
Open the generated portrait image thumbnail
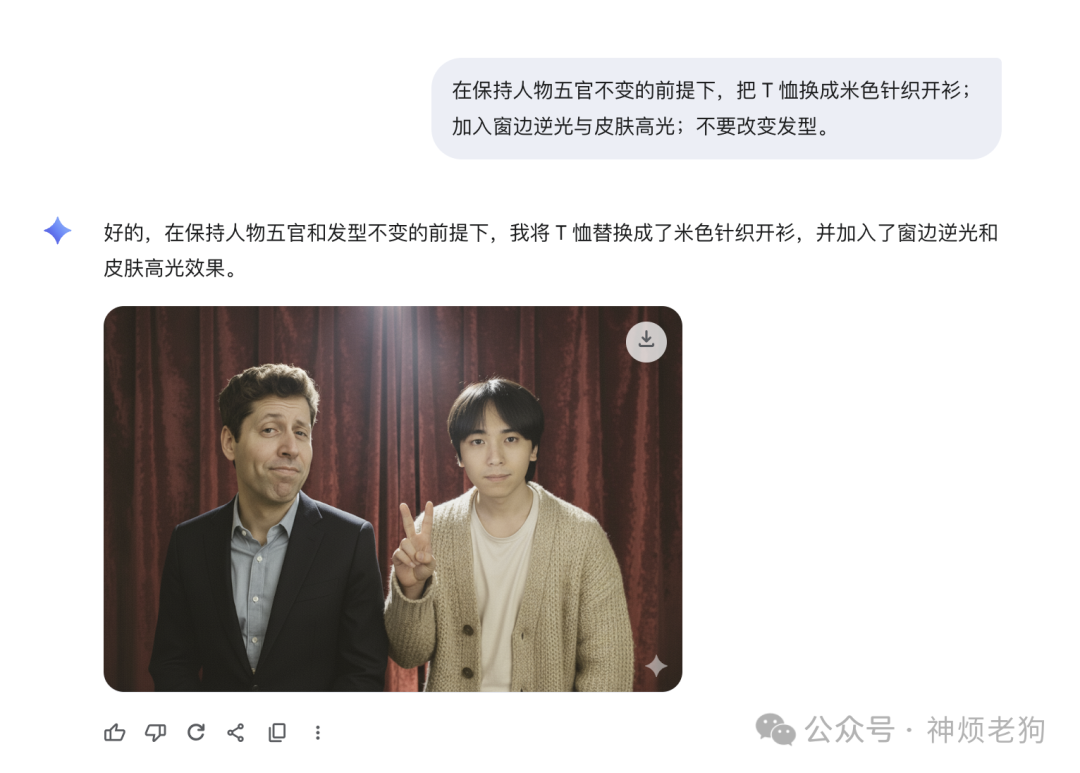(393, 499)
